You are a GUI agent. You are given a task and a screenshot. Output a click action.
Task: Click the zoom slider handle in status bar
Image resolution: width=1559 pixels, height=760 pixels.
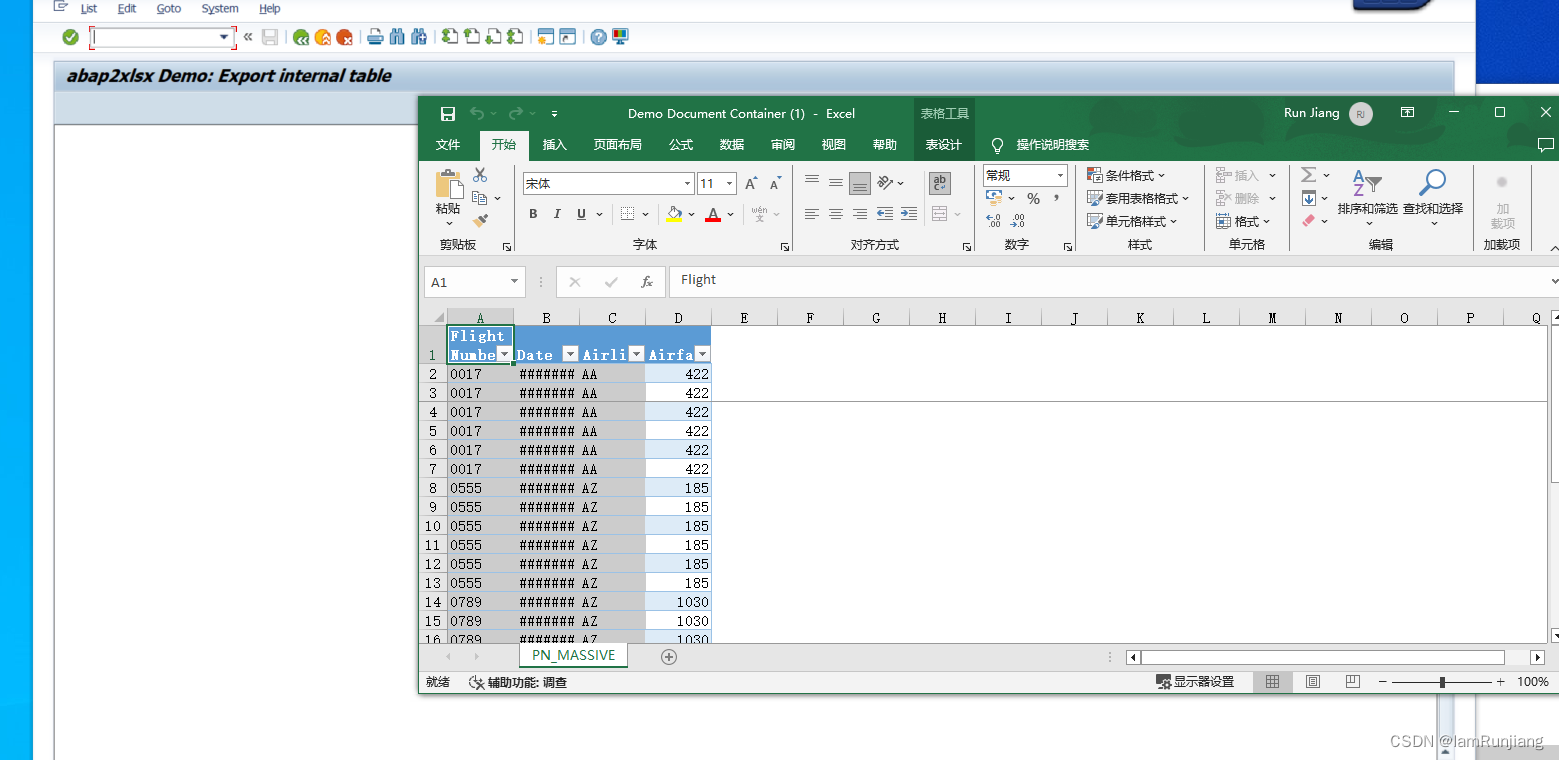point(1442,682)
